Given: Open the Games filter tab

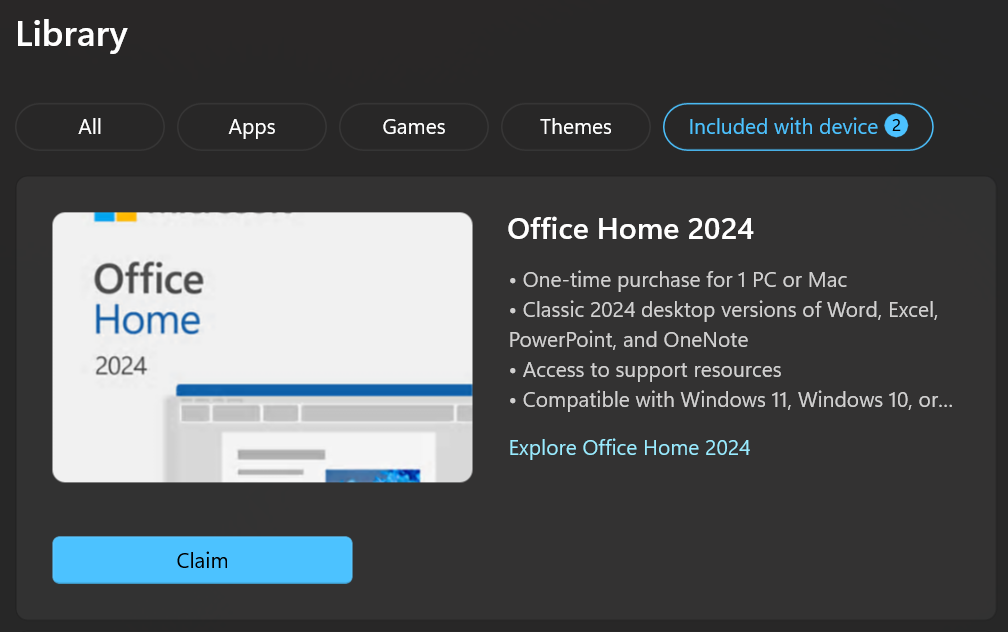Looking at the screenshot, I should point(414,127).
